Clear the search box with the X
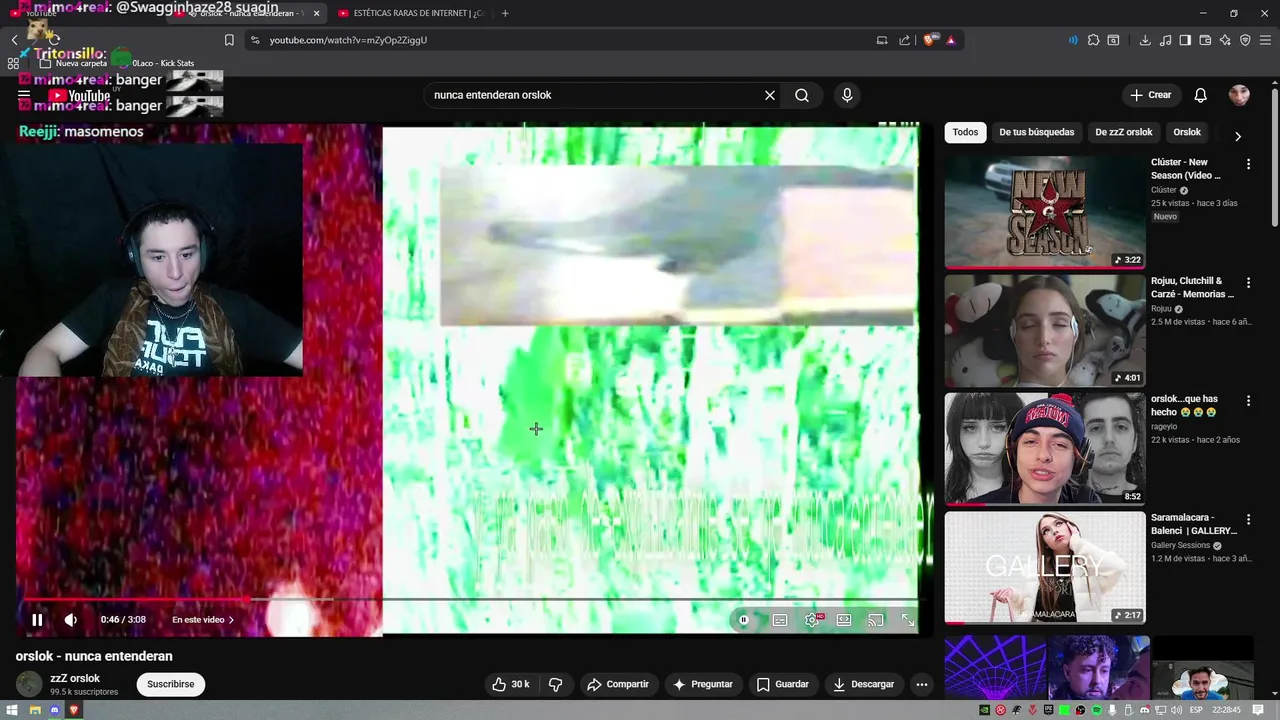Screen dimensions: 1280x720 pyautogui.click(x=770, y=95)
